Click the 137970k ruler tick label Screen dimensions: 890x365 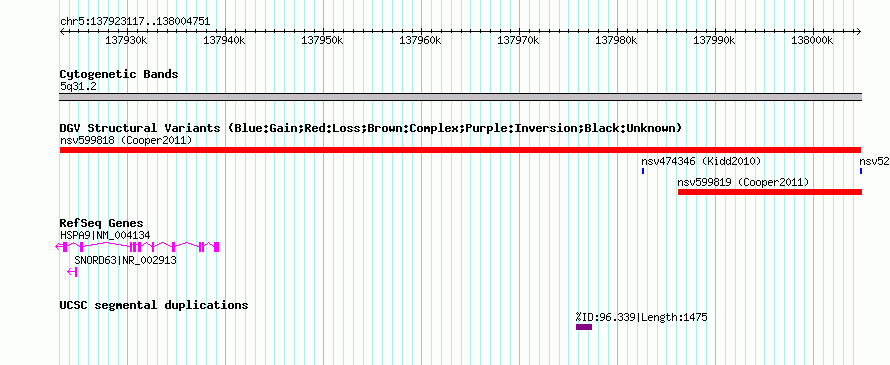coord(518,40)
